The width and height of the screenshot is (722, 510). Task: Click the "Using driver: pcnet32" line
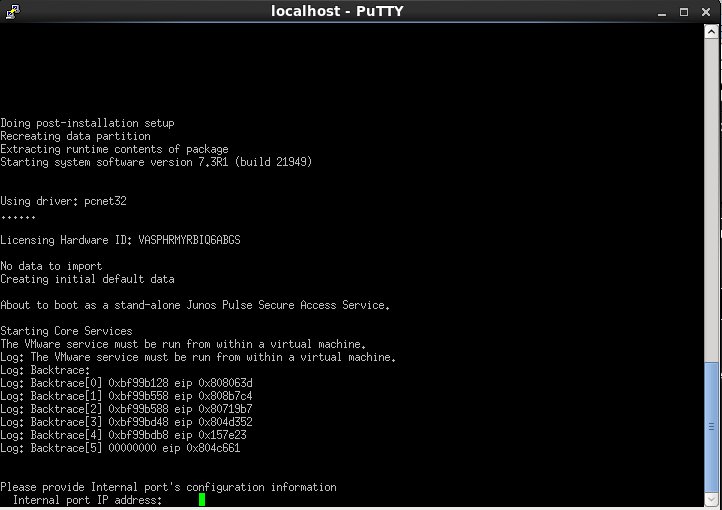coord(63,201)
